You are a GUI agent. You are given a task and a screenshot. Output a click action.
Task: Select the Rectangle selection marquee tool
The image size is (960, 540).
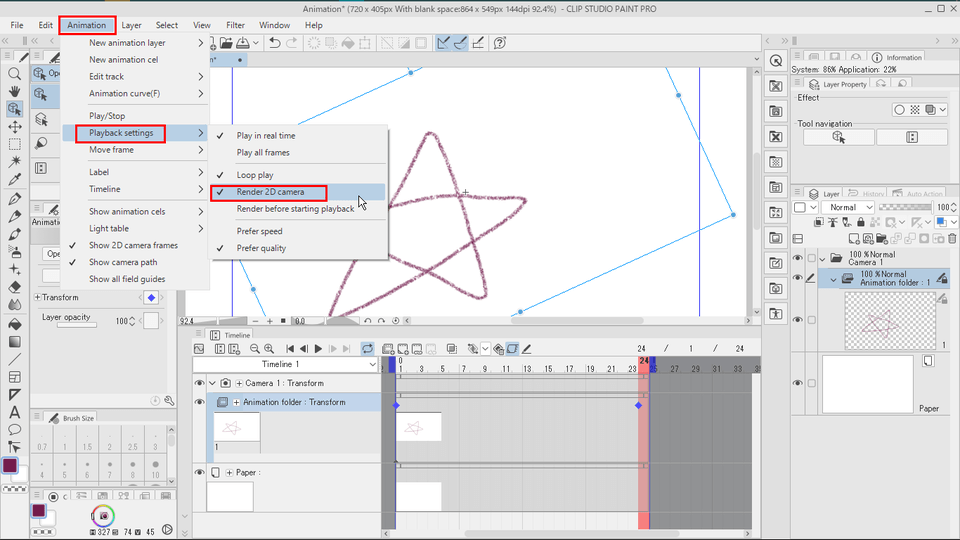click(15, 144)
